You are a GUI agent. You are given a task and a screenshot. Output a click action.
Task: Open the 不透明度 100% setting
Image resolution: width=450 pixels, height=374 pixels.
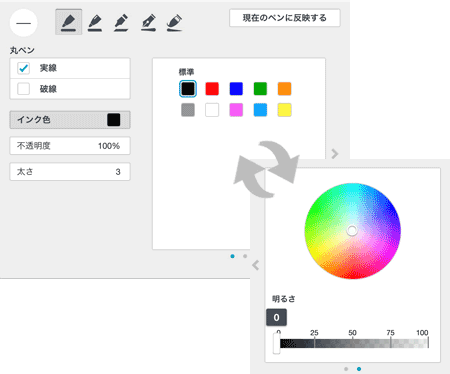click(x=70, y=146)
